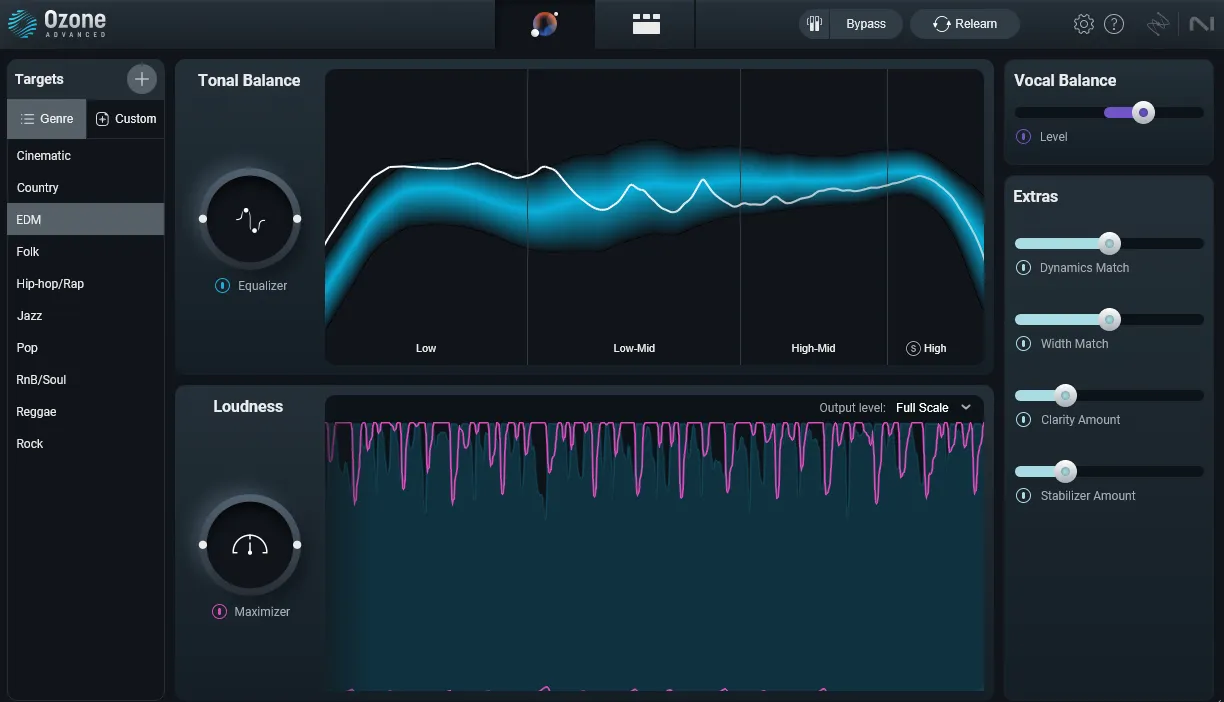Choose the RnB/Soul genre target
This screenshot has height=702, width=1224.
86,380
